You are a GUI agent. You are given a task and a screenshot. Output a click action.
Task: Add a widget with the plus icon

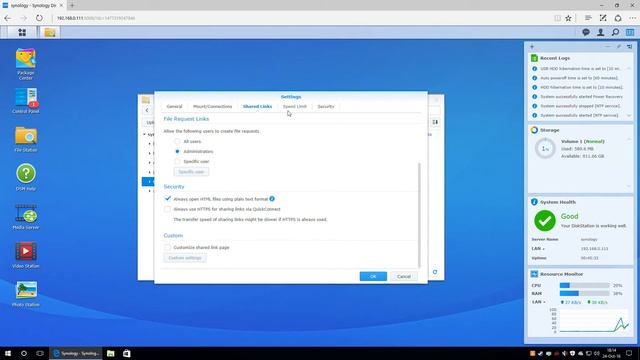532,47
